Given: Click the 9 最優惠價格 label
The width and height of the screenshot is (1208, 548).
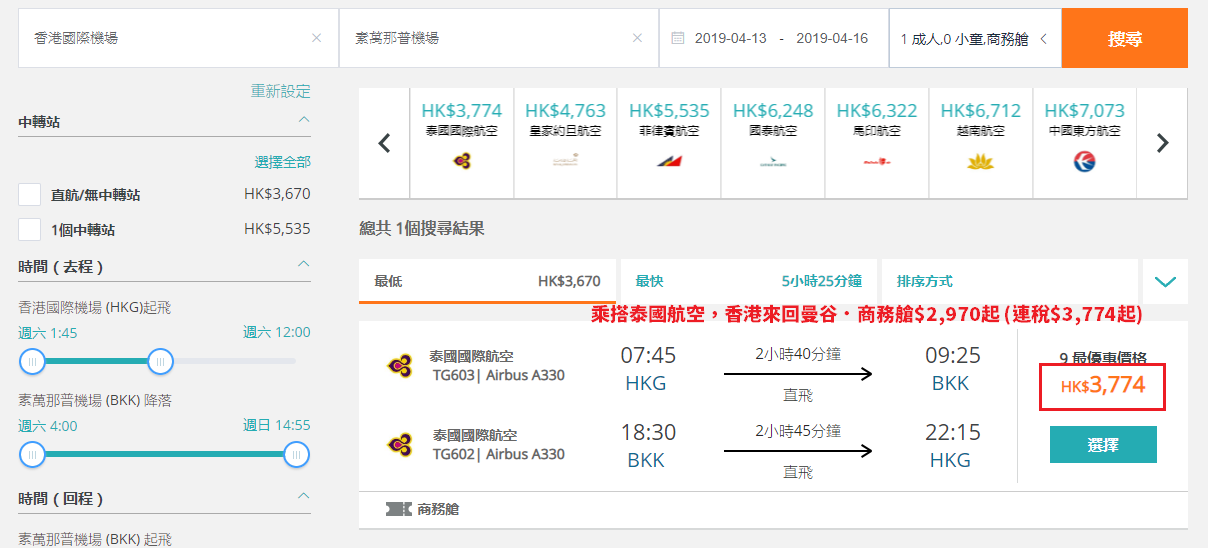Looking at the screenshot, I should (1103, 357).
